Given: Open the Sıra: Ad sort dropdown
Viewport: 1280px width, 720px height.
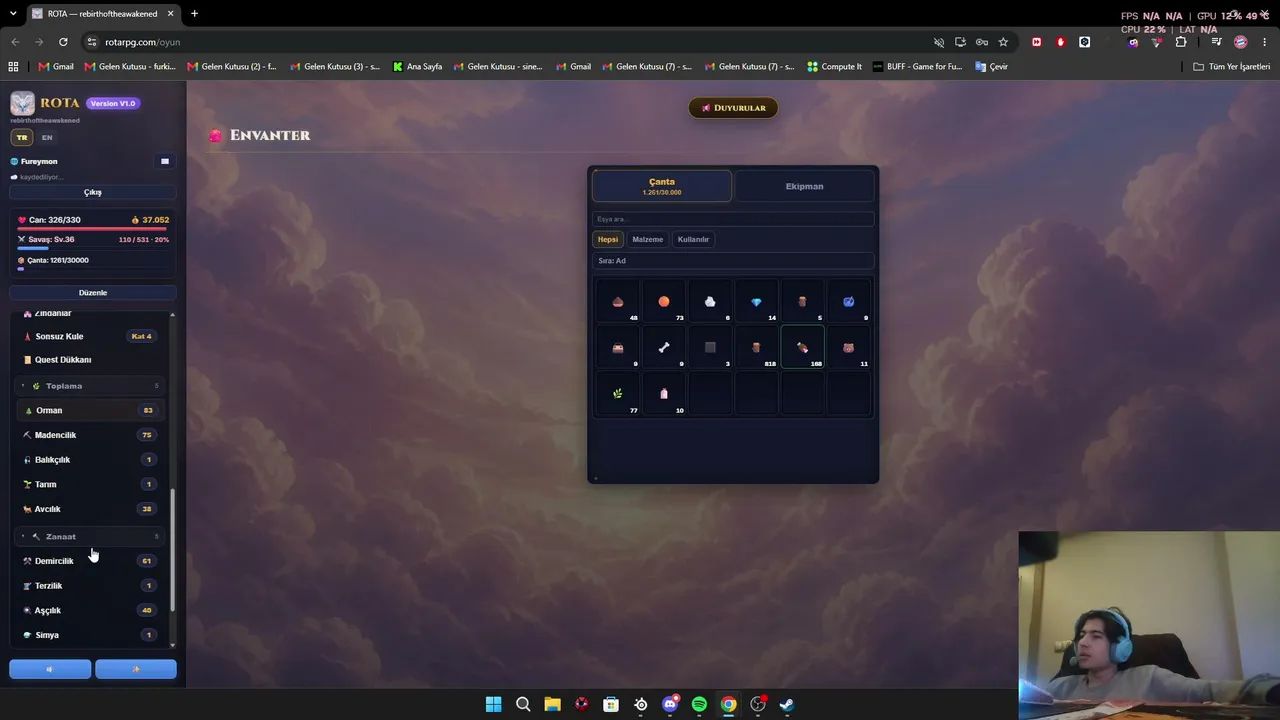Looking at the screenshot, I should pyautogui.click(x=733, y=261).
